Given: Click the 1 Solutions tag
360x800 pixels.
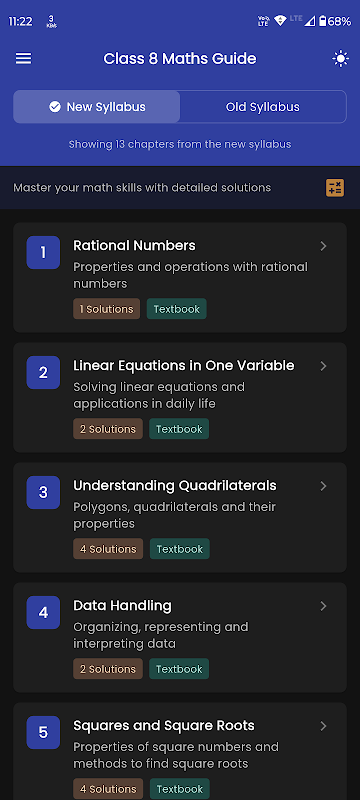Looking at the screenshot, I should (107, 309).
